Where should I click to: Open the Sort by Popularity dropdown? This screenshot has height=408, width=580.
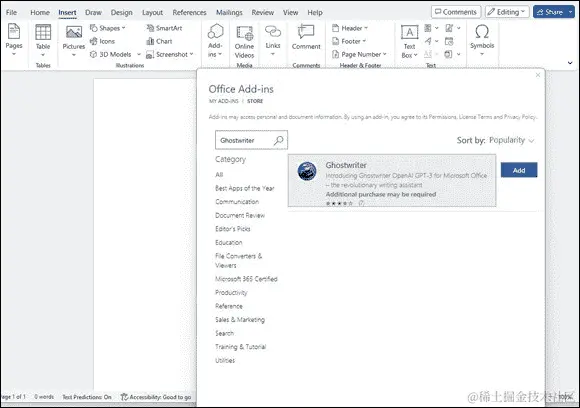pos(512,140)
